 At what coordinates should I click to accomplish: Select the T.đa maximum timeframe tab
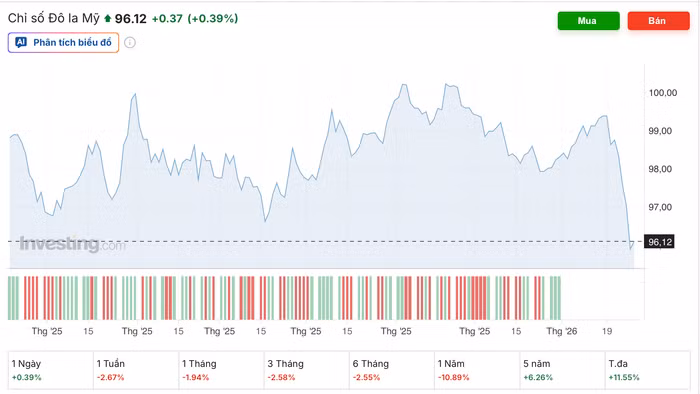[648, 370]
